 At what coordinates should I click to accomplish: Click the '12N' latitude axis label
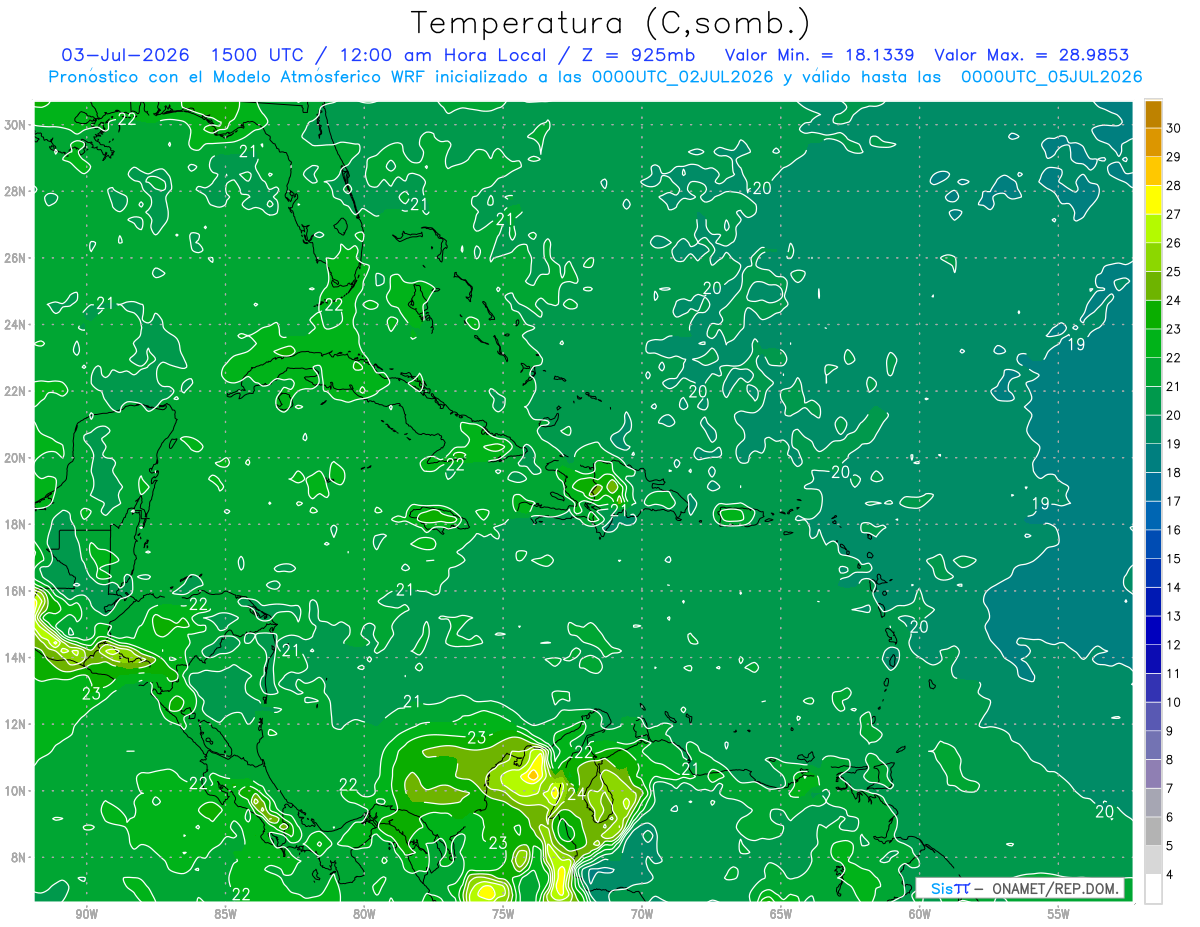pyautogui.click(x=15, y=724)
